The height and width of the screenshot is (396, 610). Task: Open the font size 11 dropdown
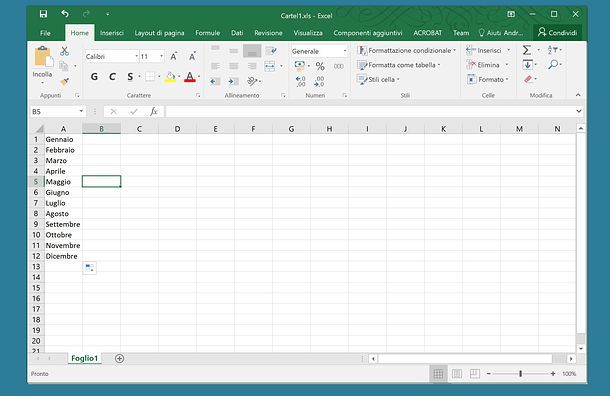161,56
